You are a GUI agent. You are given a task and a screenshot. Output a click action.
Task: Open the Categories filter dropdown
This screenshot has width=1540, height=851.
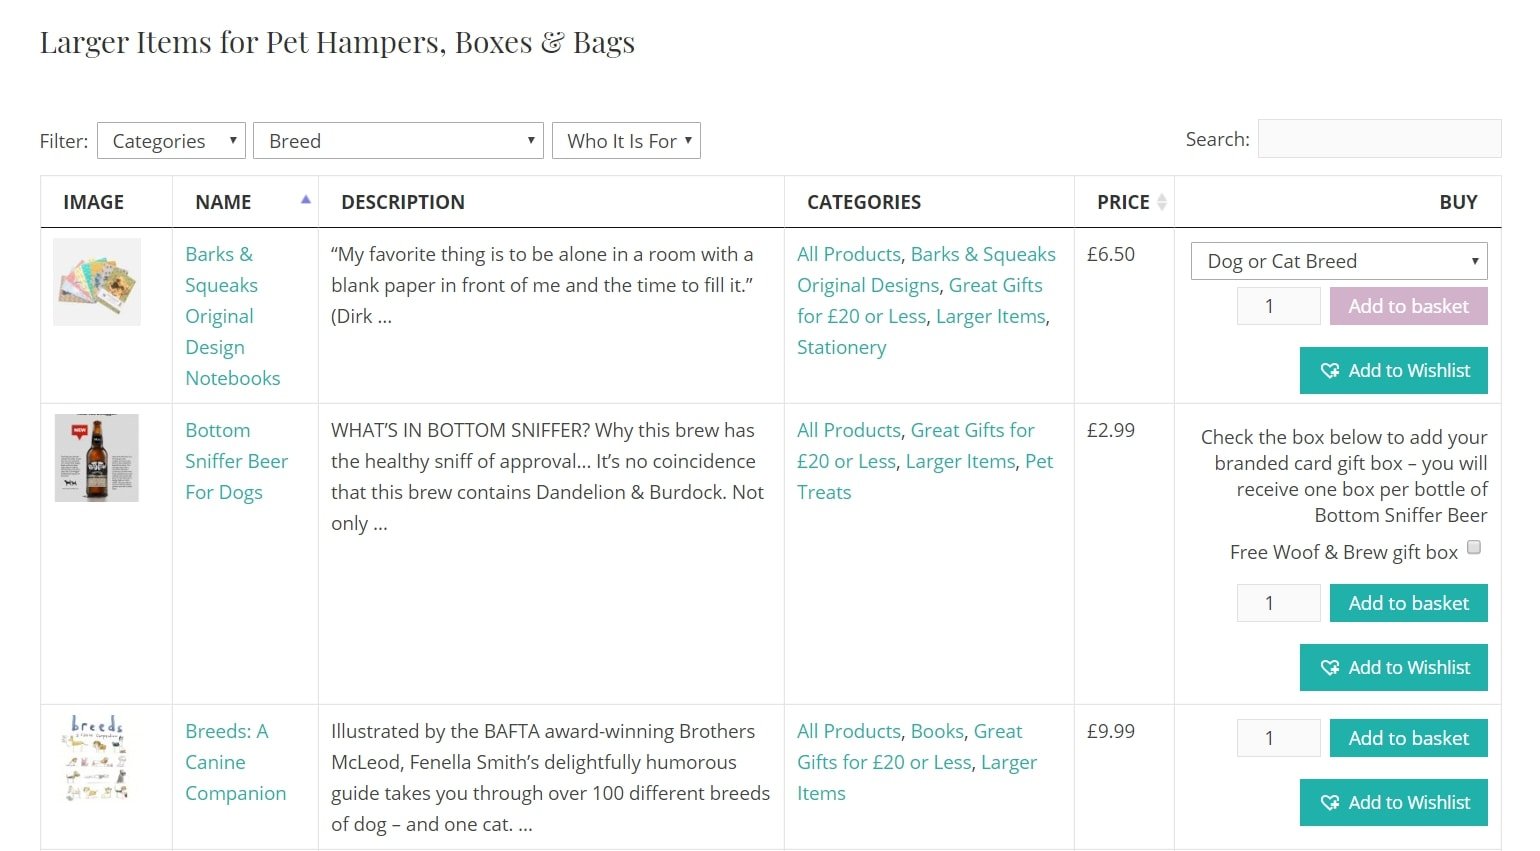[170, 140]
